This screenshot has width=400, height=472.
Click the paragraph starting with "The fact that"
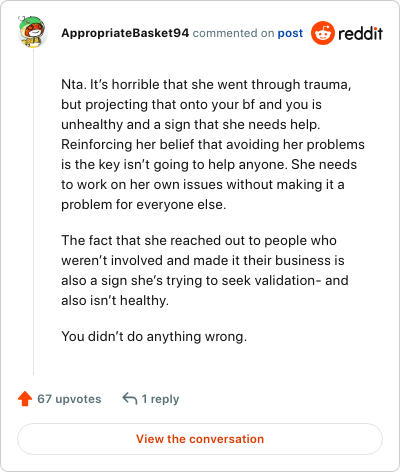point(205,270)
